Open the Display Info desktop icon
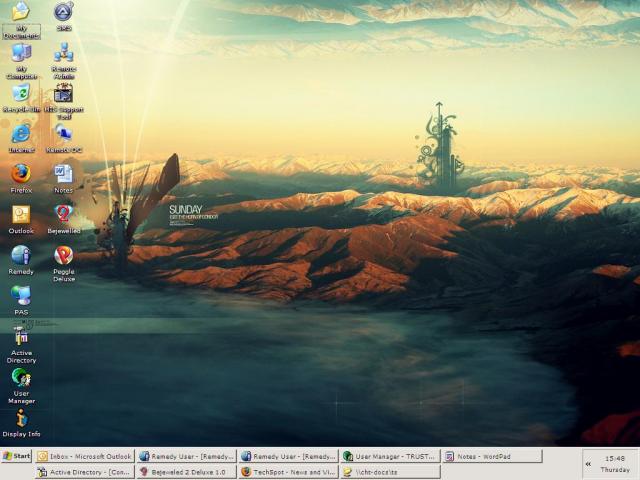 tap(21, 423)
